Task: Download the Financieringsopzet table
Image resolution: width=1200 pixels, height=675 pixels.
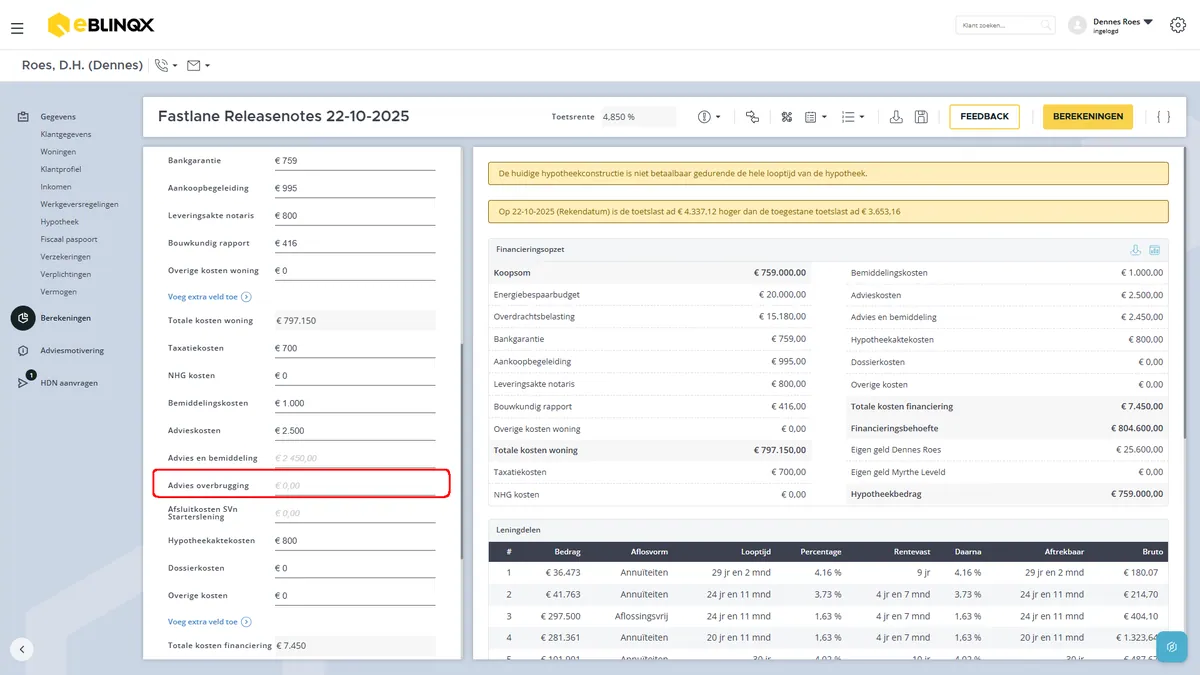Action: pos(1135,250)
